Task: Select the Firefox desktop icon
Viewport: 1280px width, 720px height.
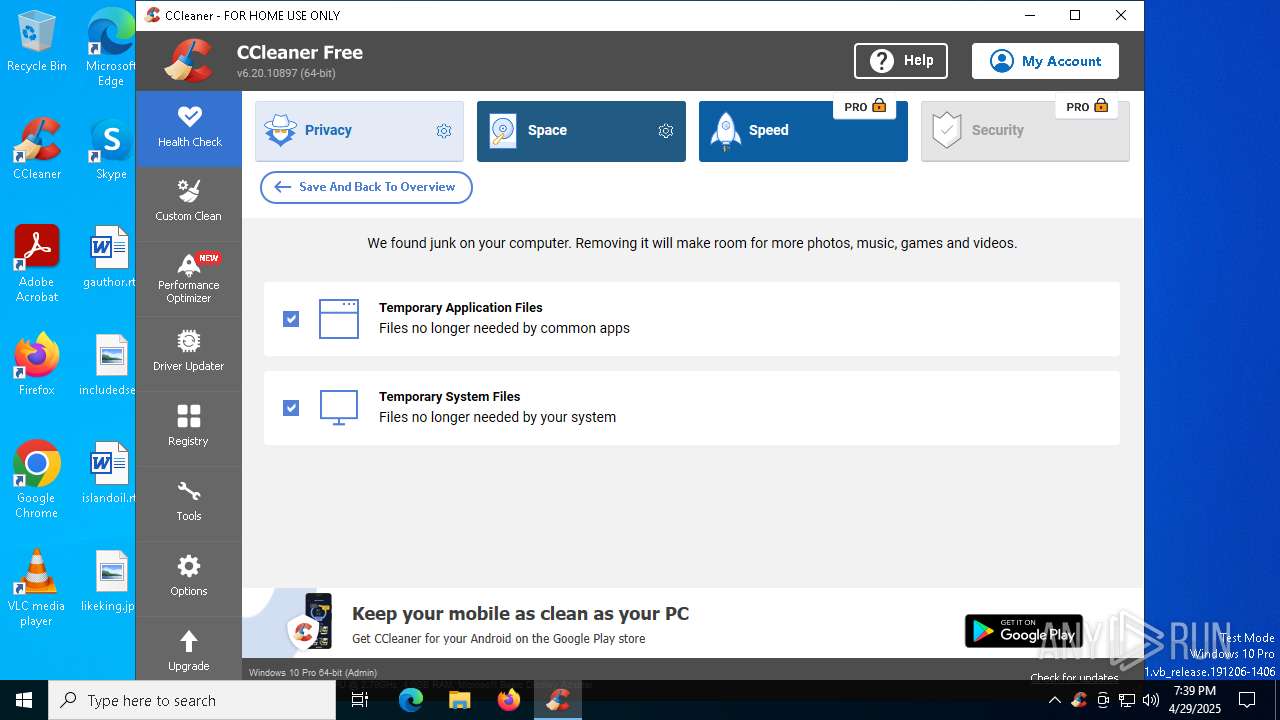Action: 37,365
